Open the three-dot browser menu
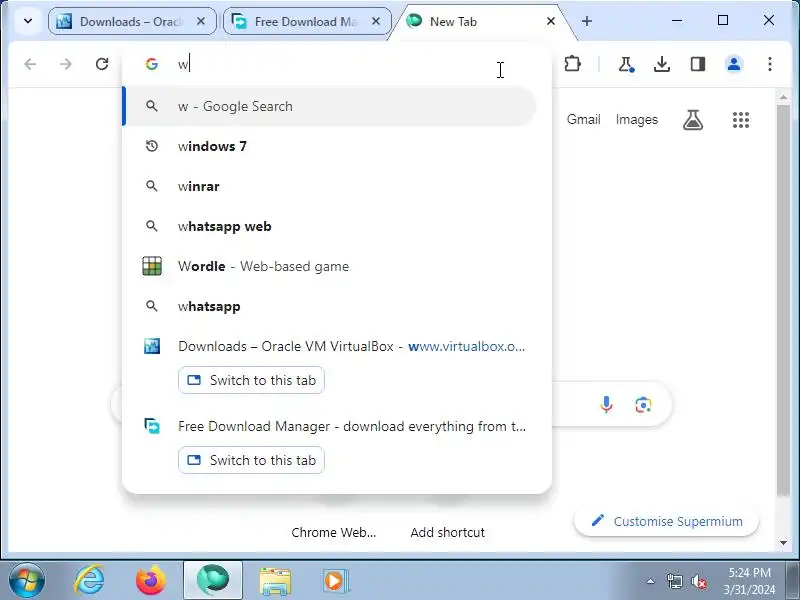 tap(770, 64)
